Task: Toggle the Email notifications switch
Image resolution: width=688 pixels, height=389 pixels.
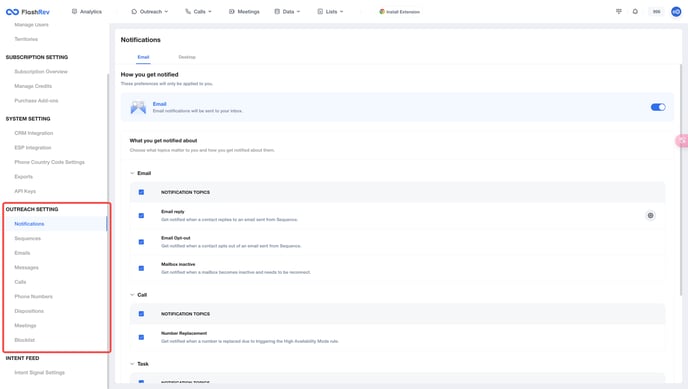Action: [x=658, y=107]
